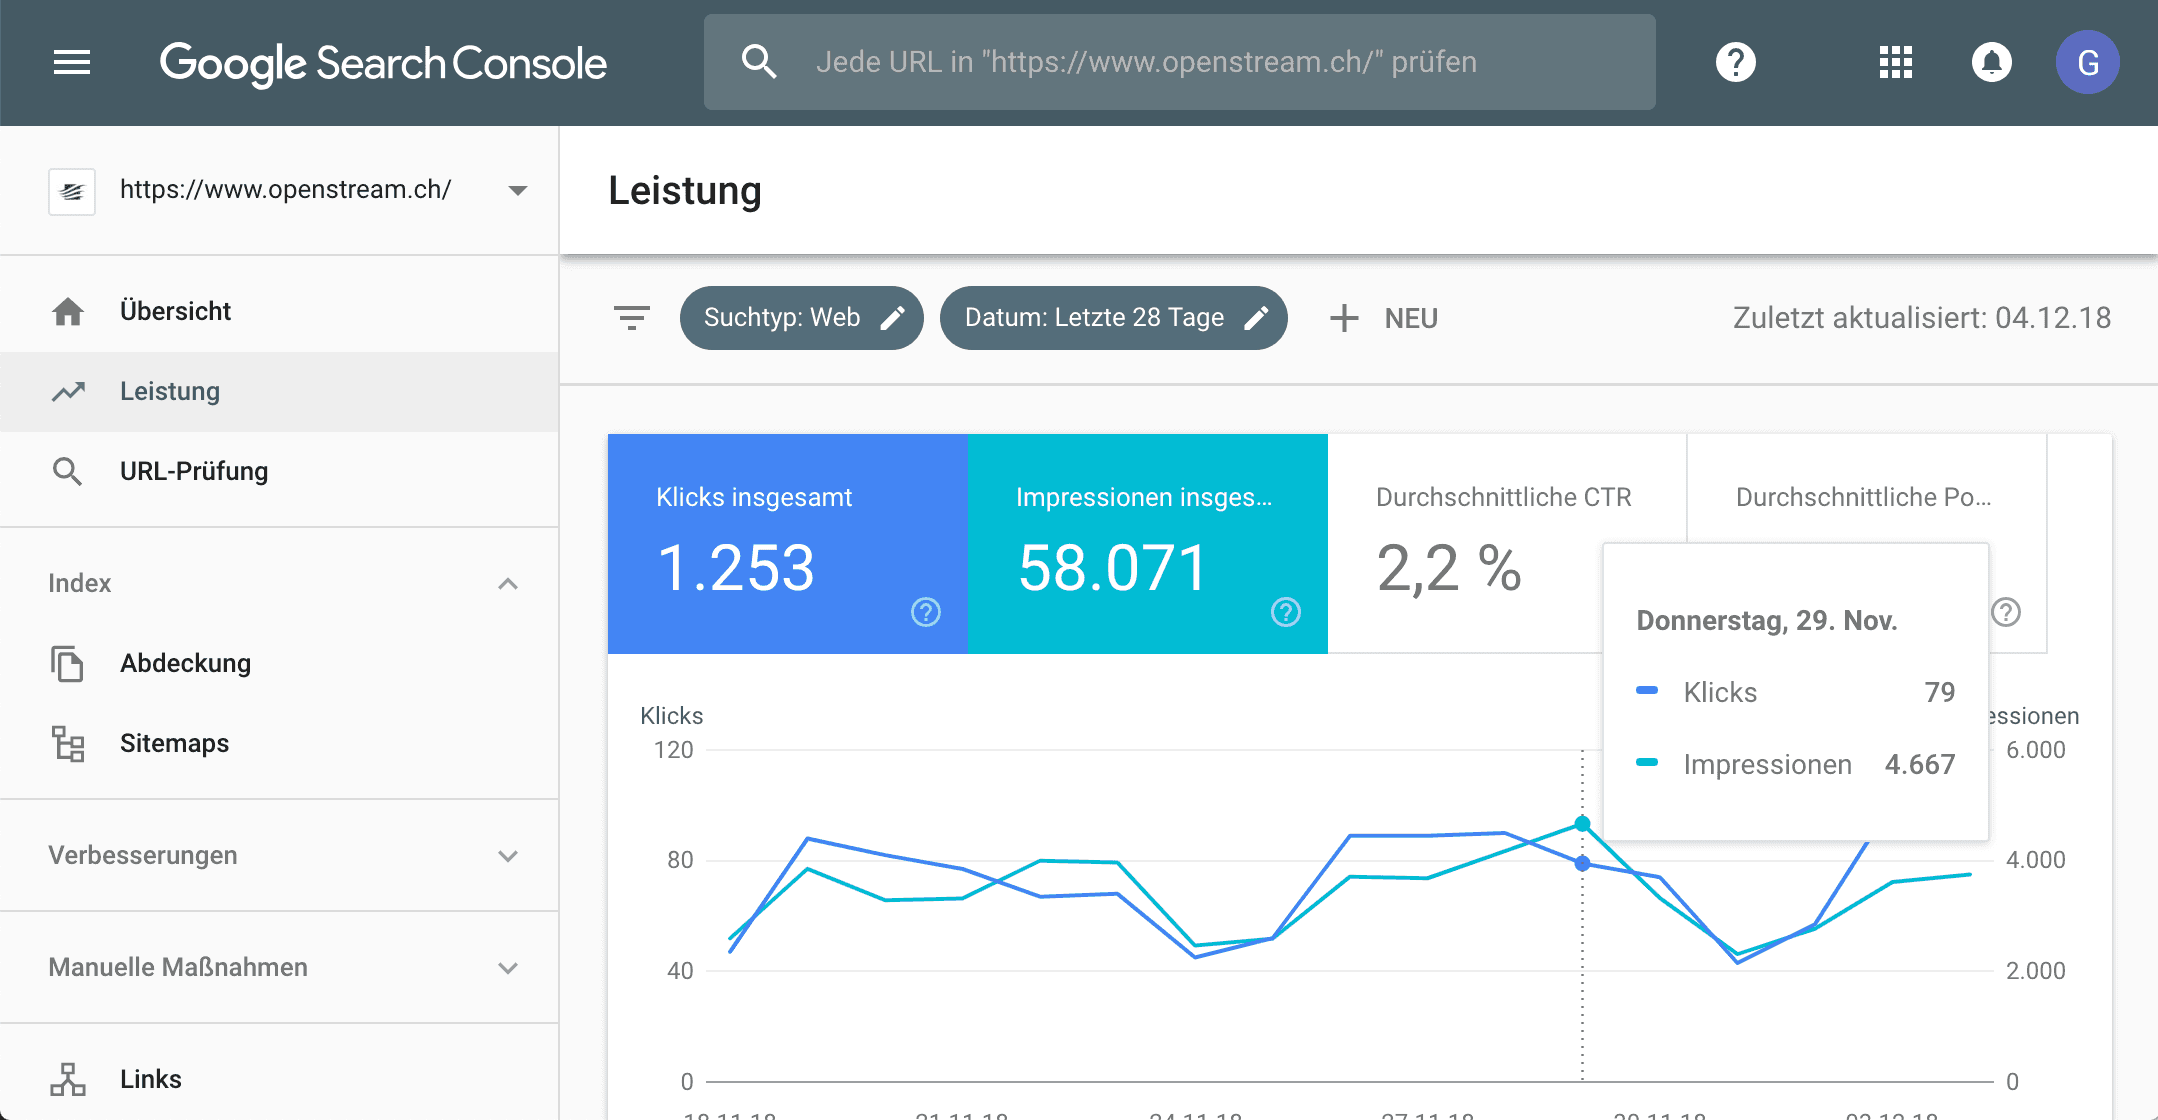Open the hamburger navigation menu
Viewport: 2158px width, 1120px height.
[72, 62]
